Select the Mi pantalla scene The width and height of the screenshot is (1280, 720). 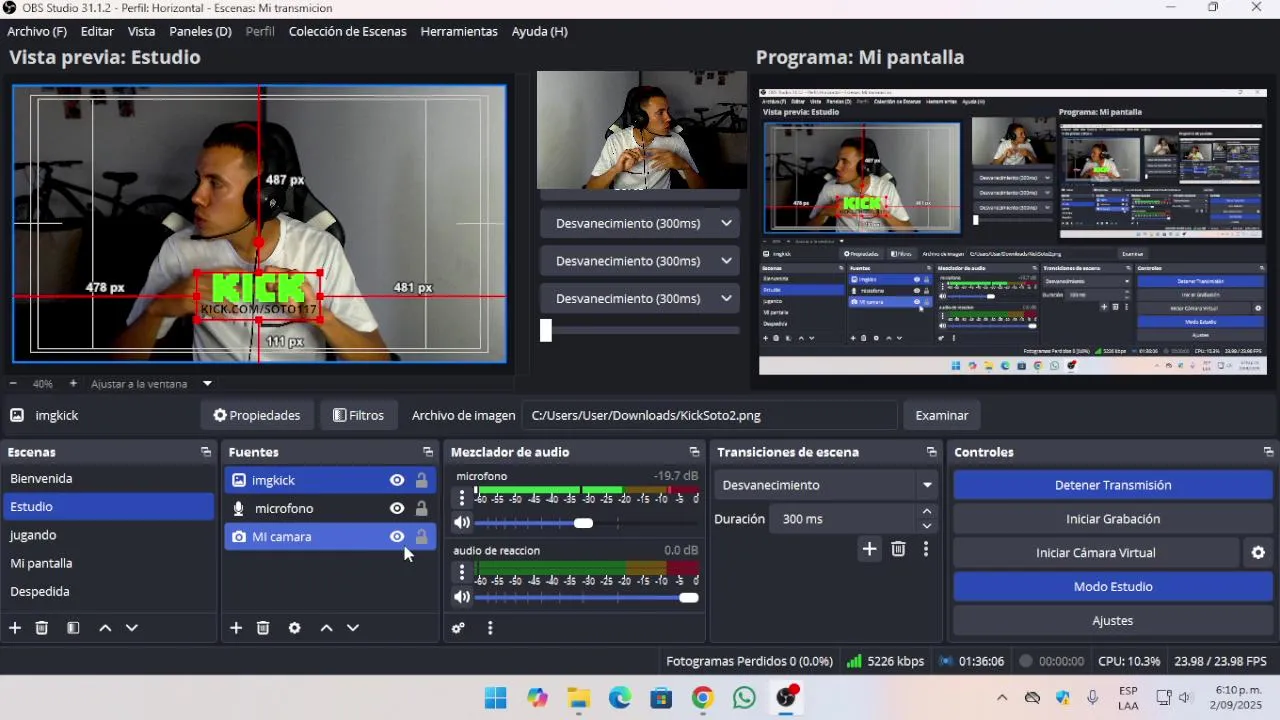108,563
